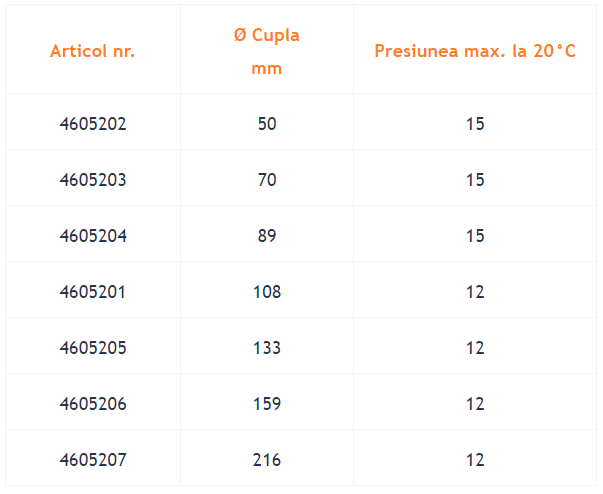Click the Ø Cupla mm column header

(x=267, y=52)
